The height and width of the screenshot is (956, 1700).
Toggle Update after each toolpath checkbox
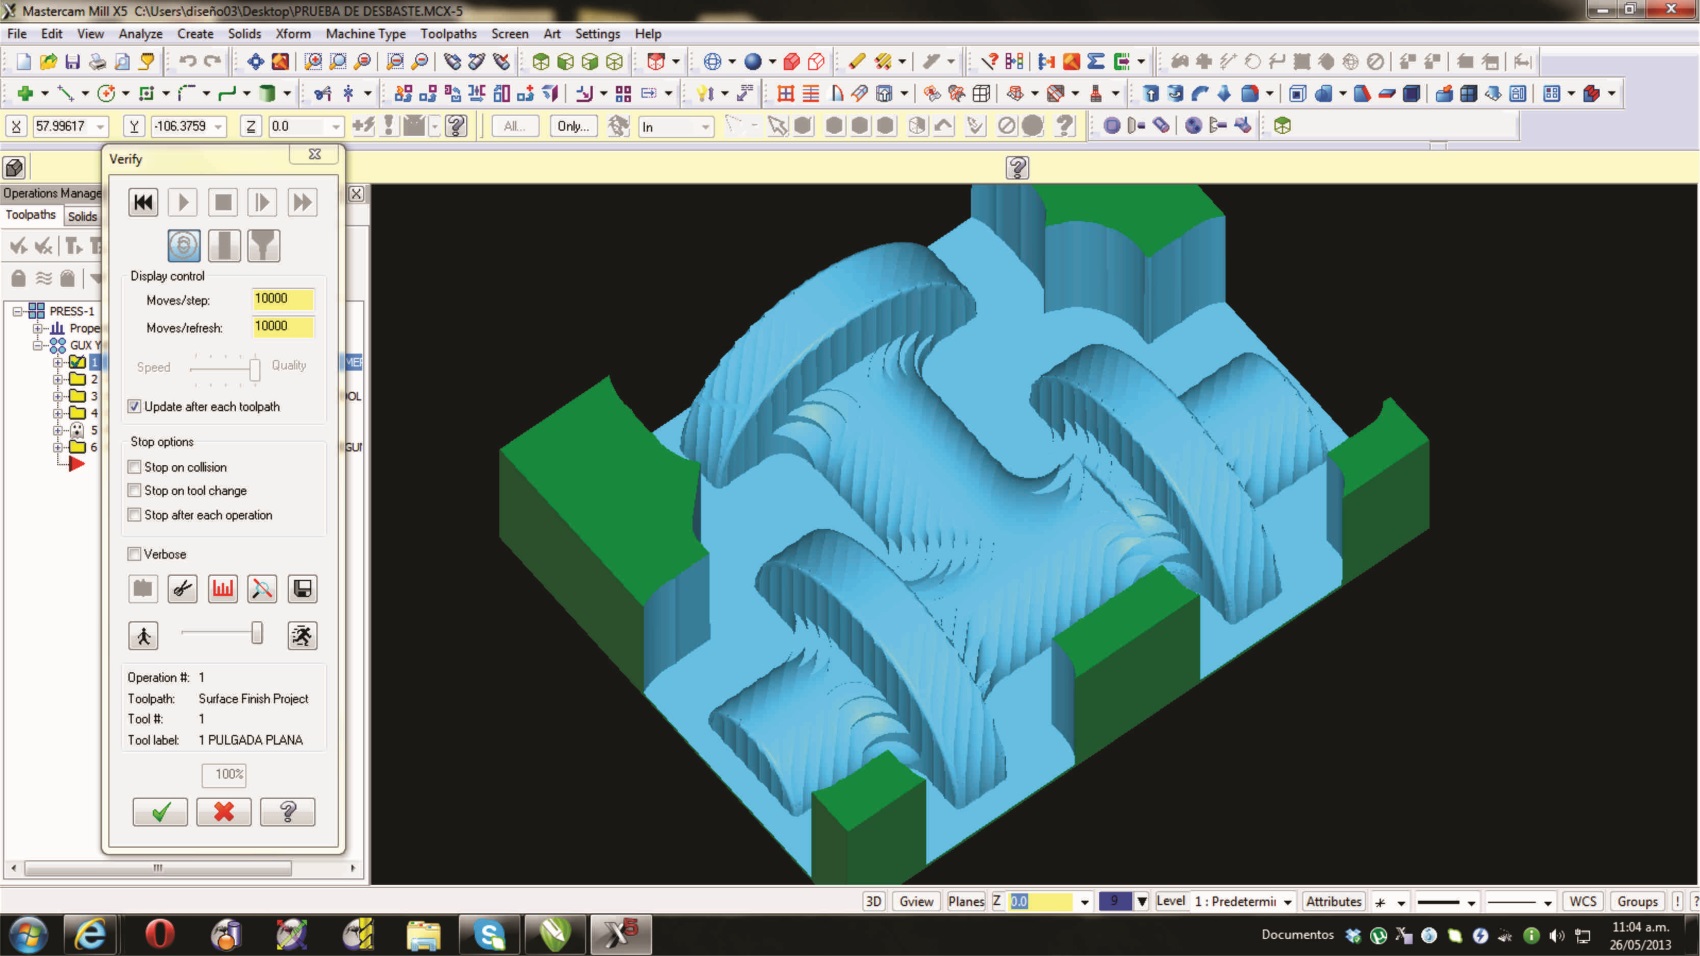(134, 407)
